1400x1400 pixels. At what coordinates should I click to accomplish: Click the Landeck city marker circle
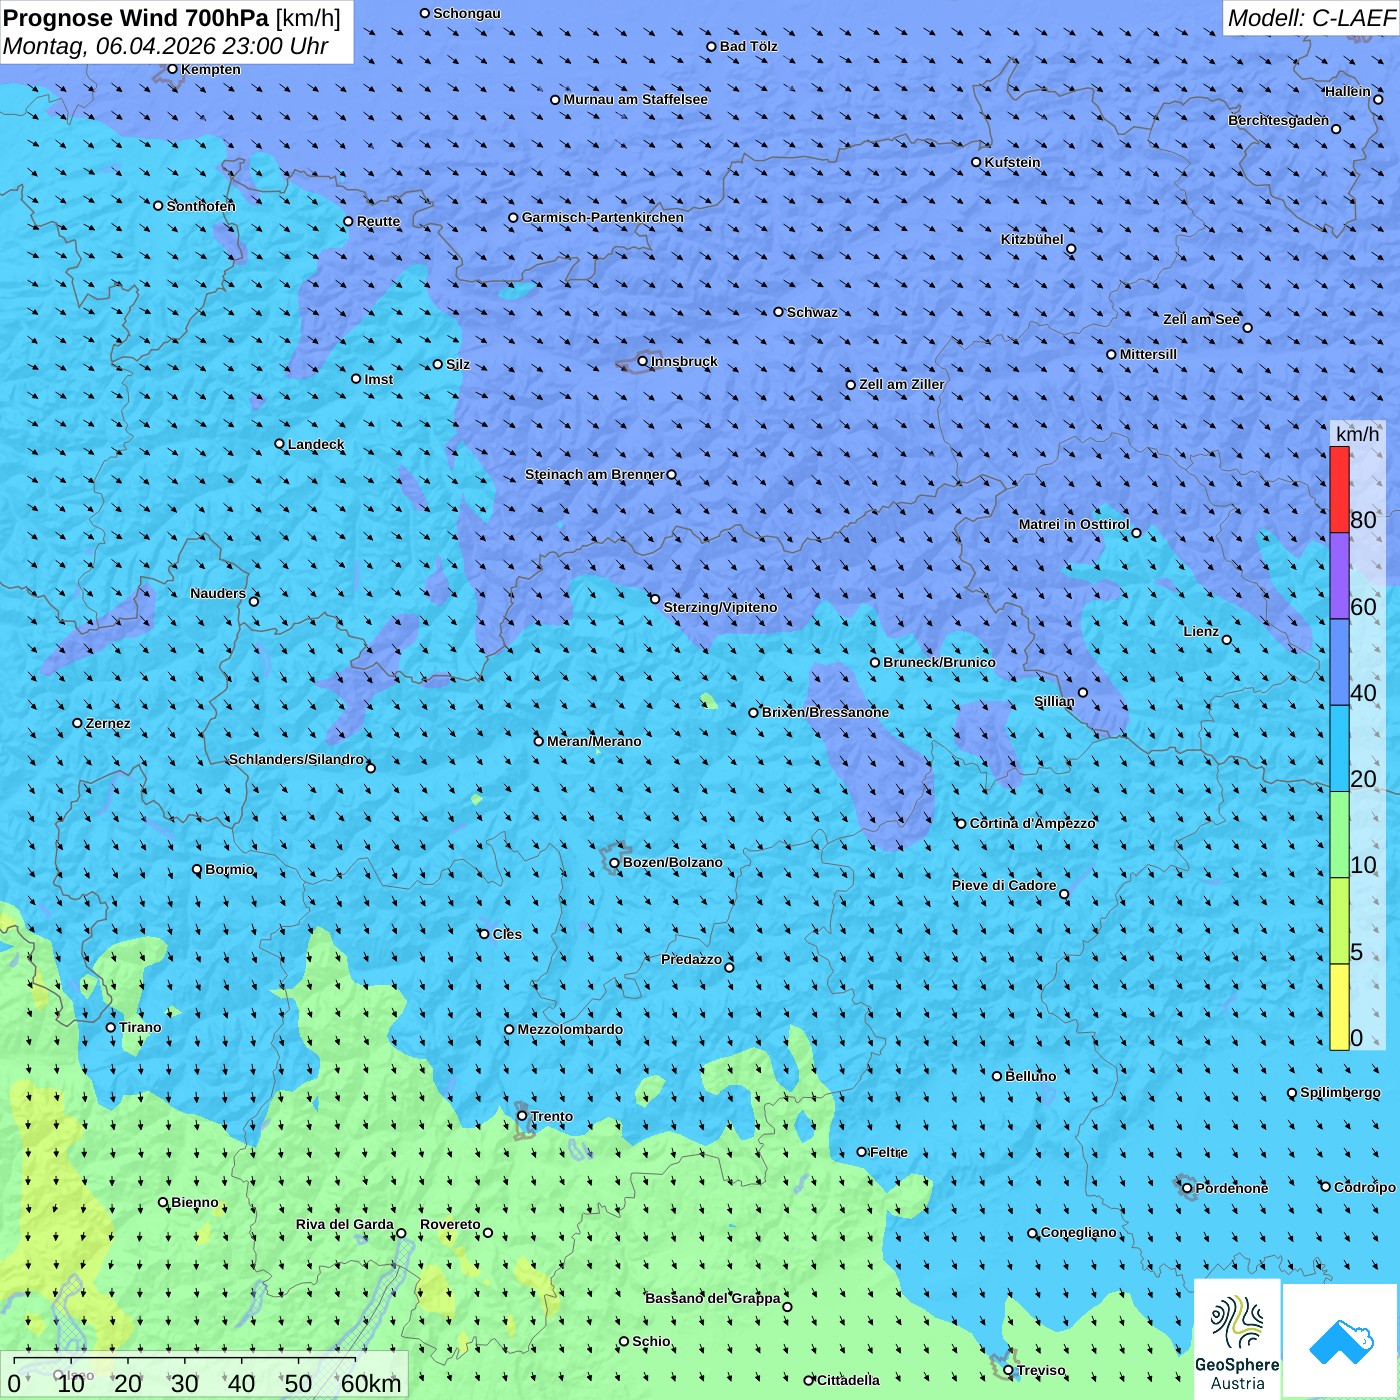coord(279,444)
